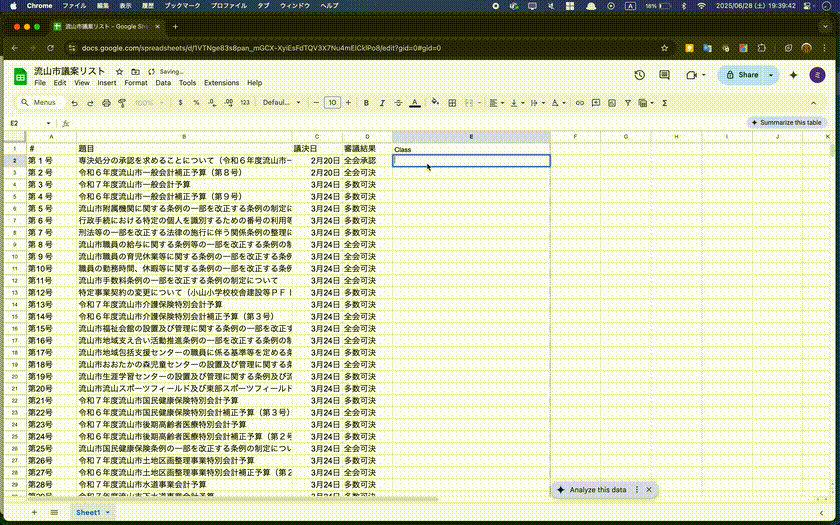Open the Sheet1 tab options arrow
The height and width of the screenshot is (525, 840).
pos(108,512)
